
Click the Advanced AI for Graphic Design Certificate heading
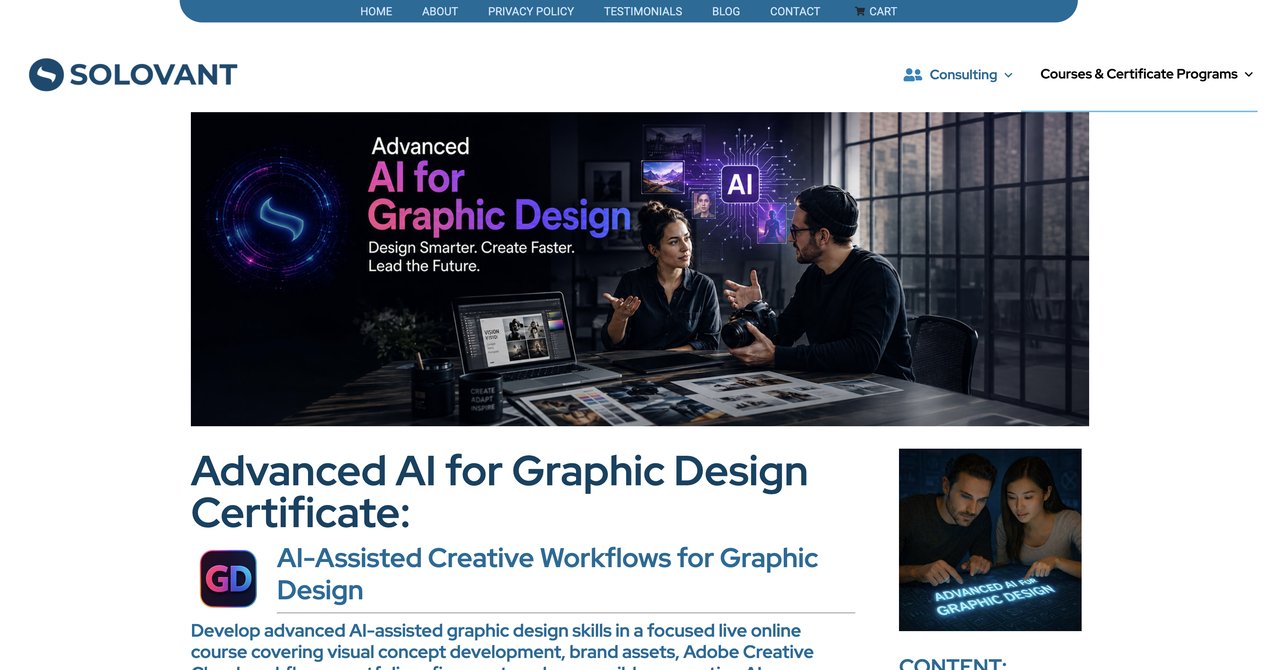click(499, 491)
